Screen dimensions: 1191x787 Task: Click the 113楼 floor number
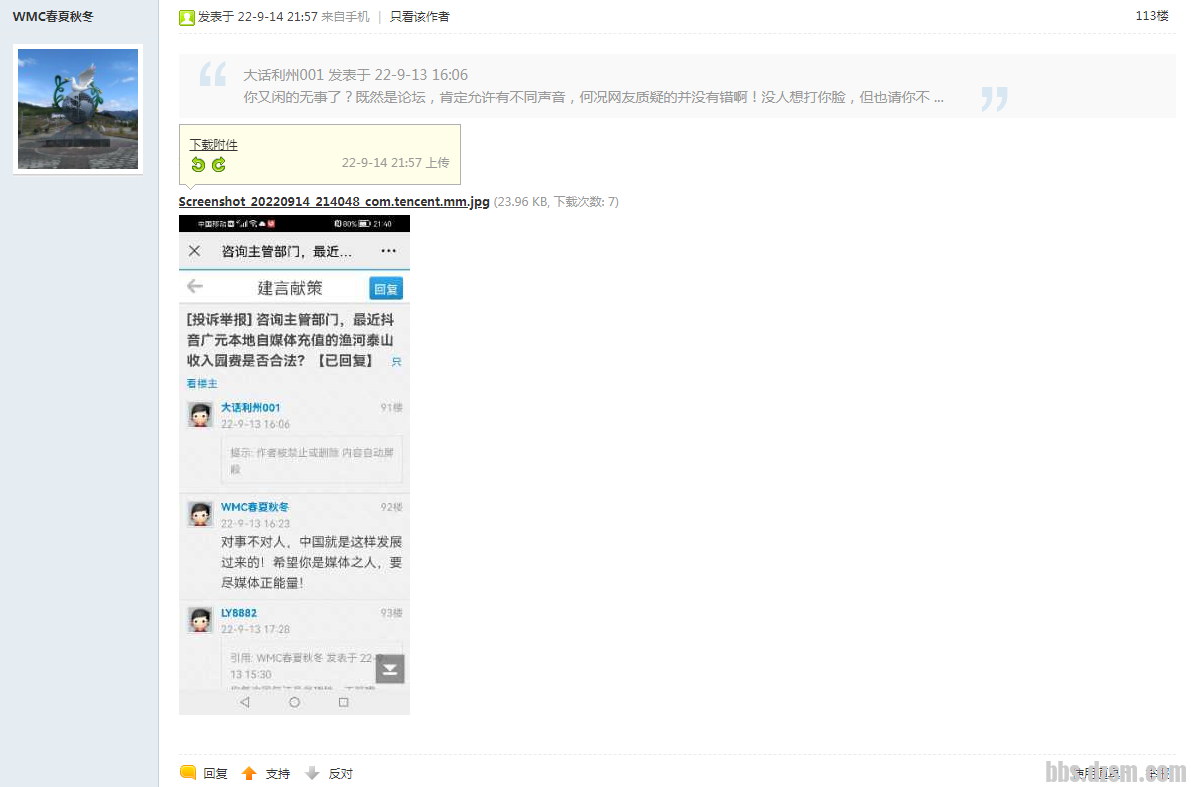(1151, 16)
